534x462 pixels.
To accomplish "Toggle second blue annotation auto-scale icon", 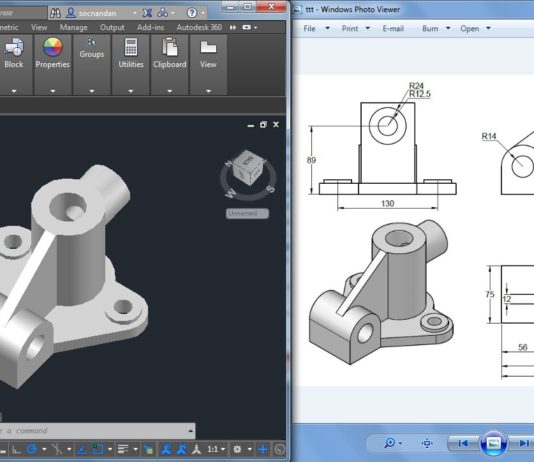I will click(x=182, y=449).
